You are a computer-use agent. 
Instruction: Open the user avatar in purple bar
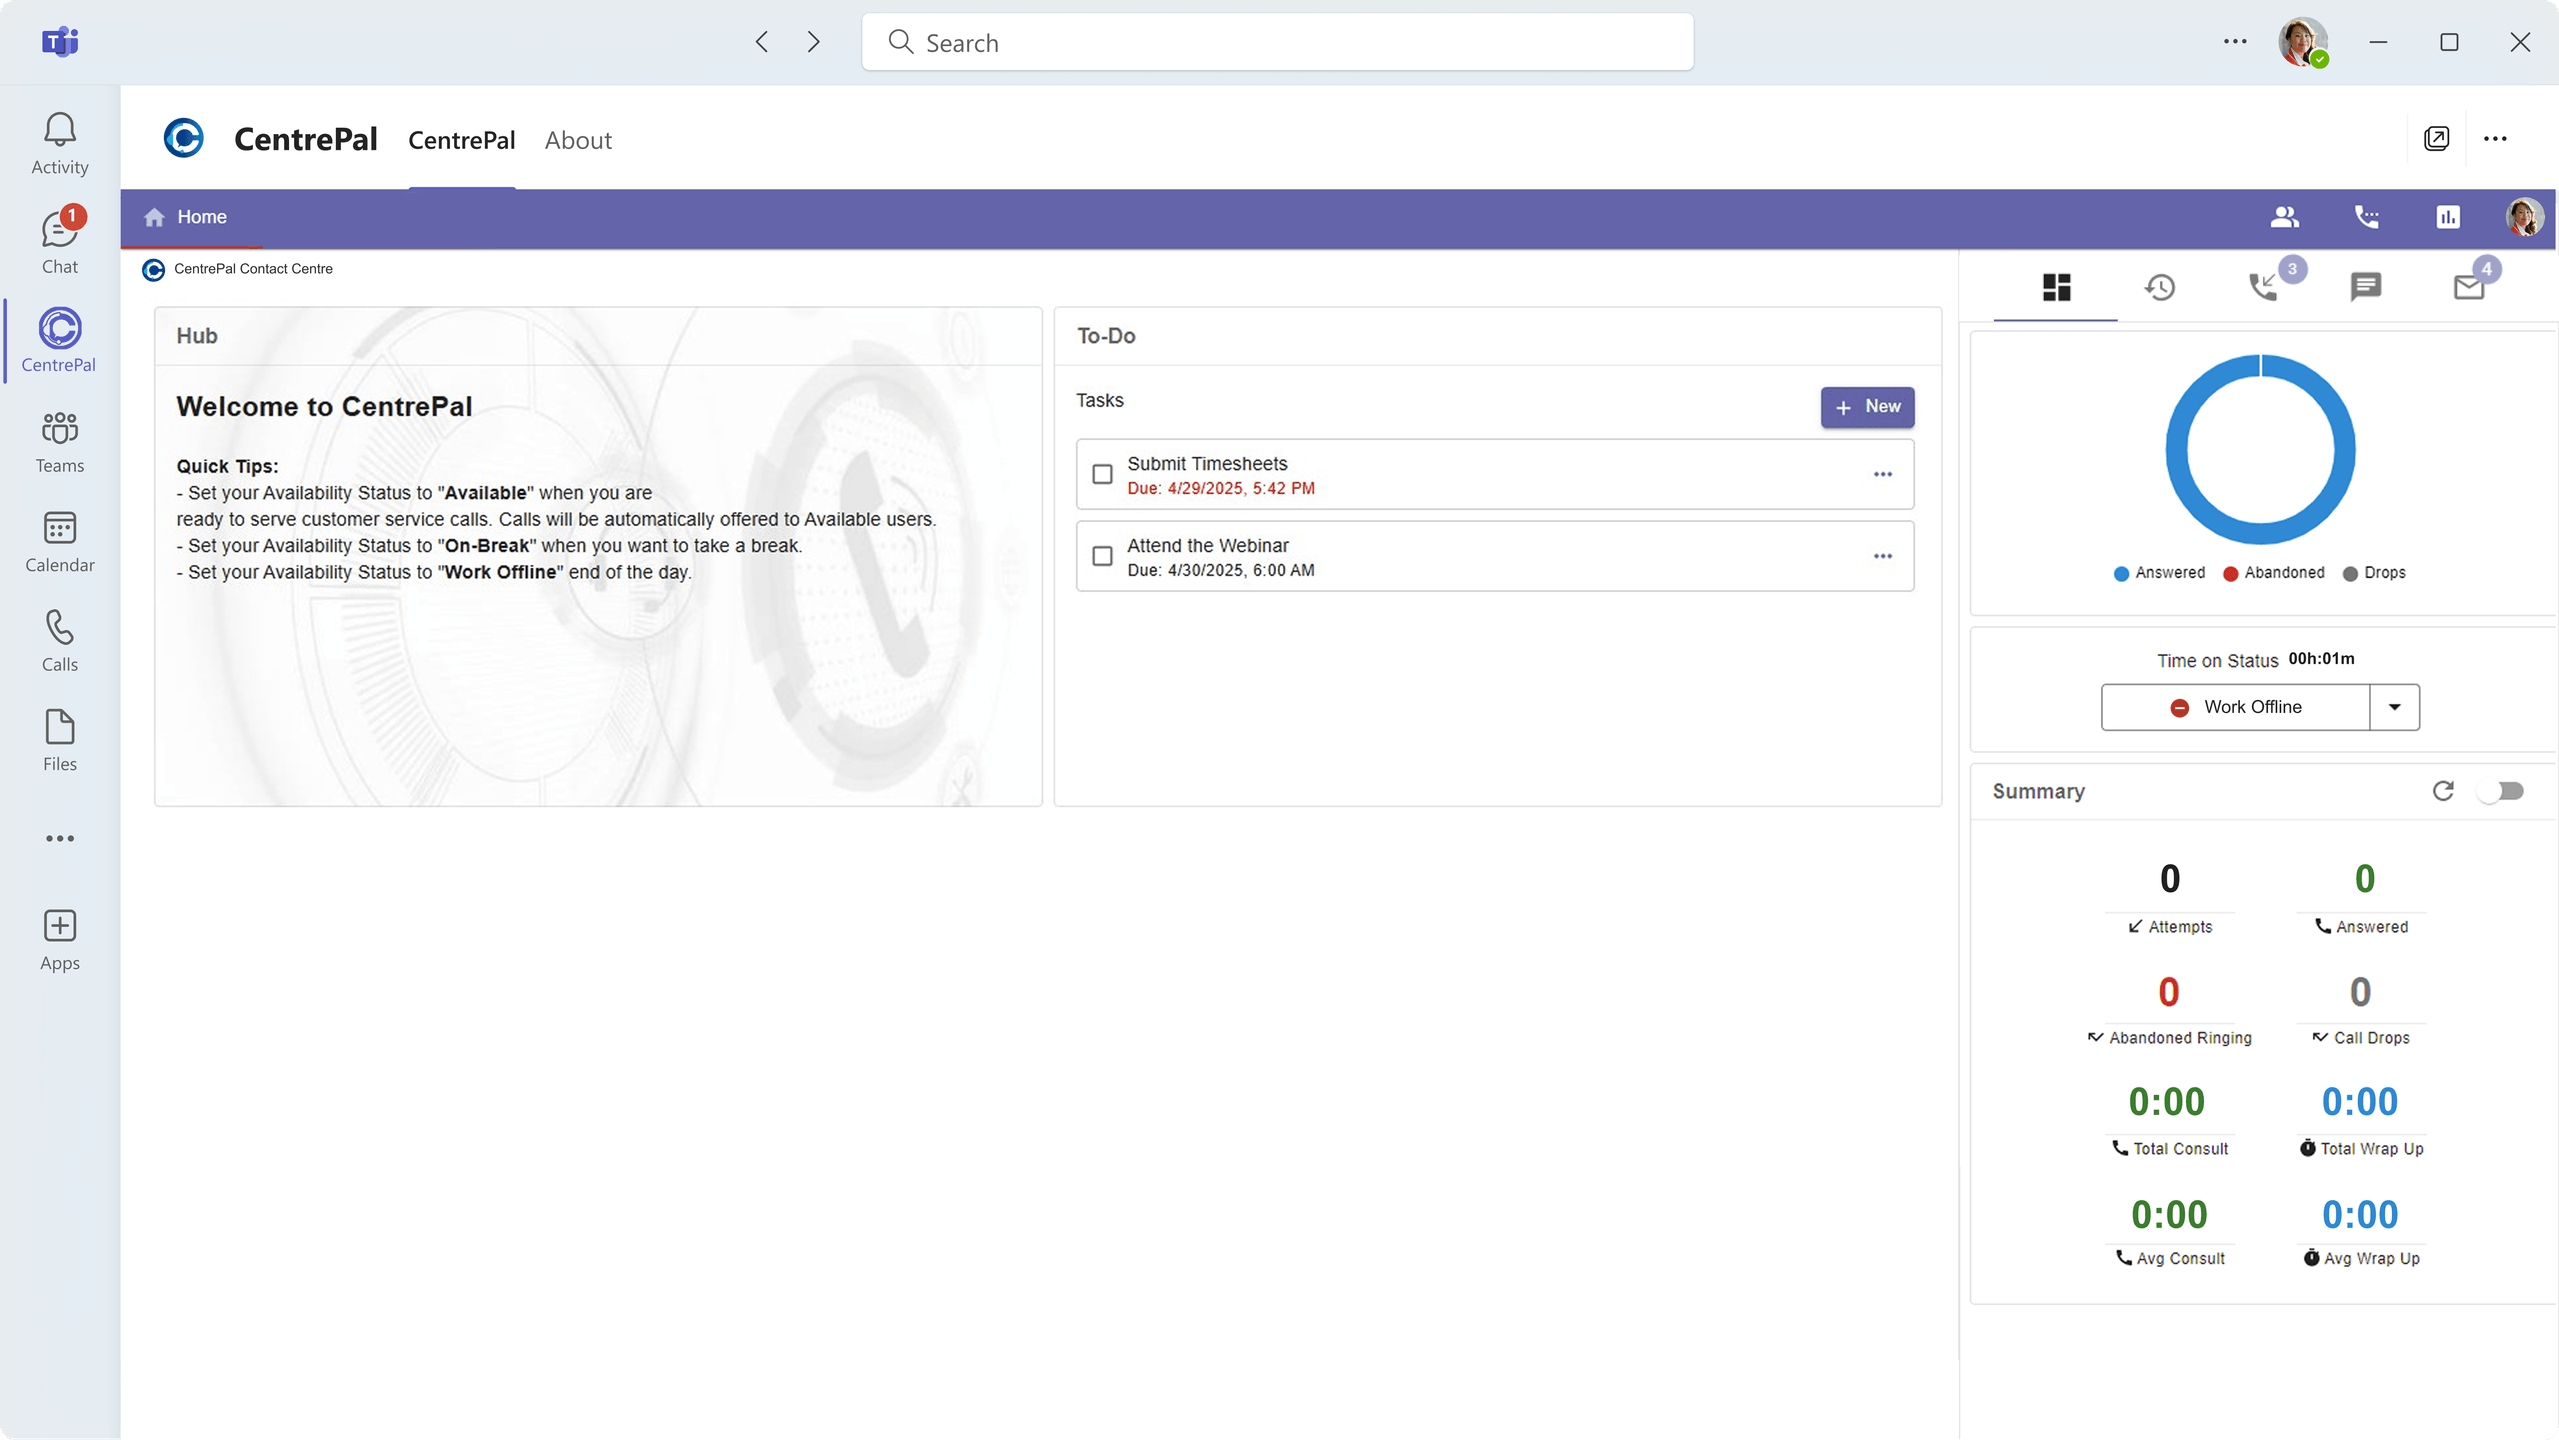click(2524, 217)
